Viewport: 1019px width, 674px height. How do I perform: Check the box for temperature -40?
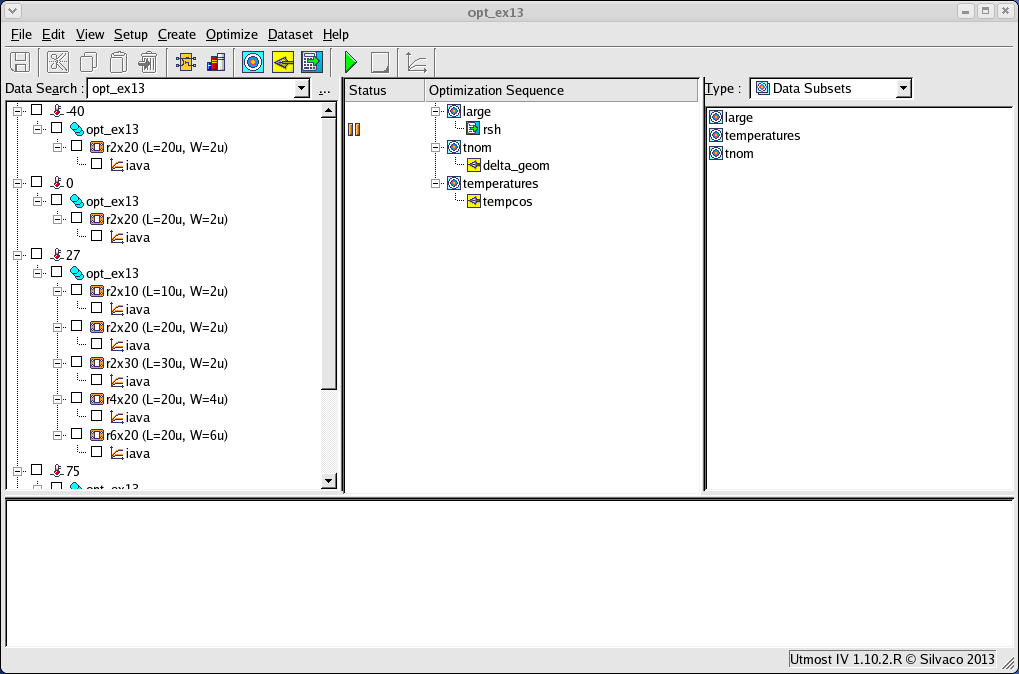(37, 110)
